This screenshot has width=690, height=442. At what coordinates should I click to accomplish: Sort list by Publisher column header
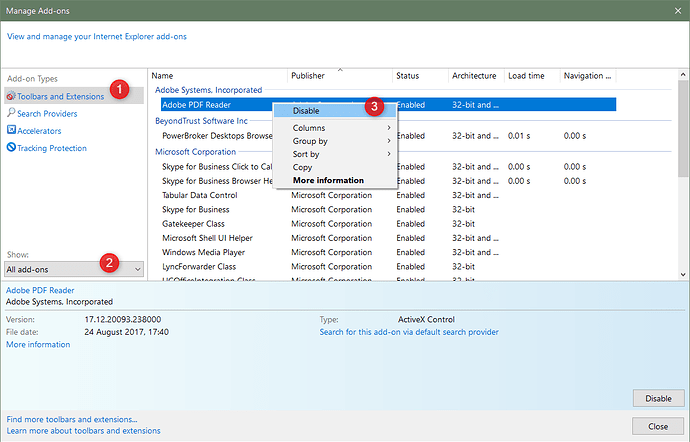tap(308, 76)
